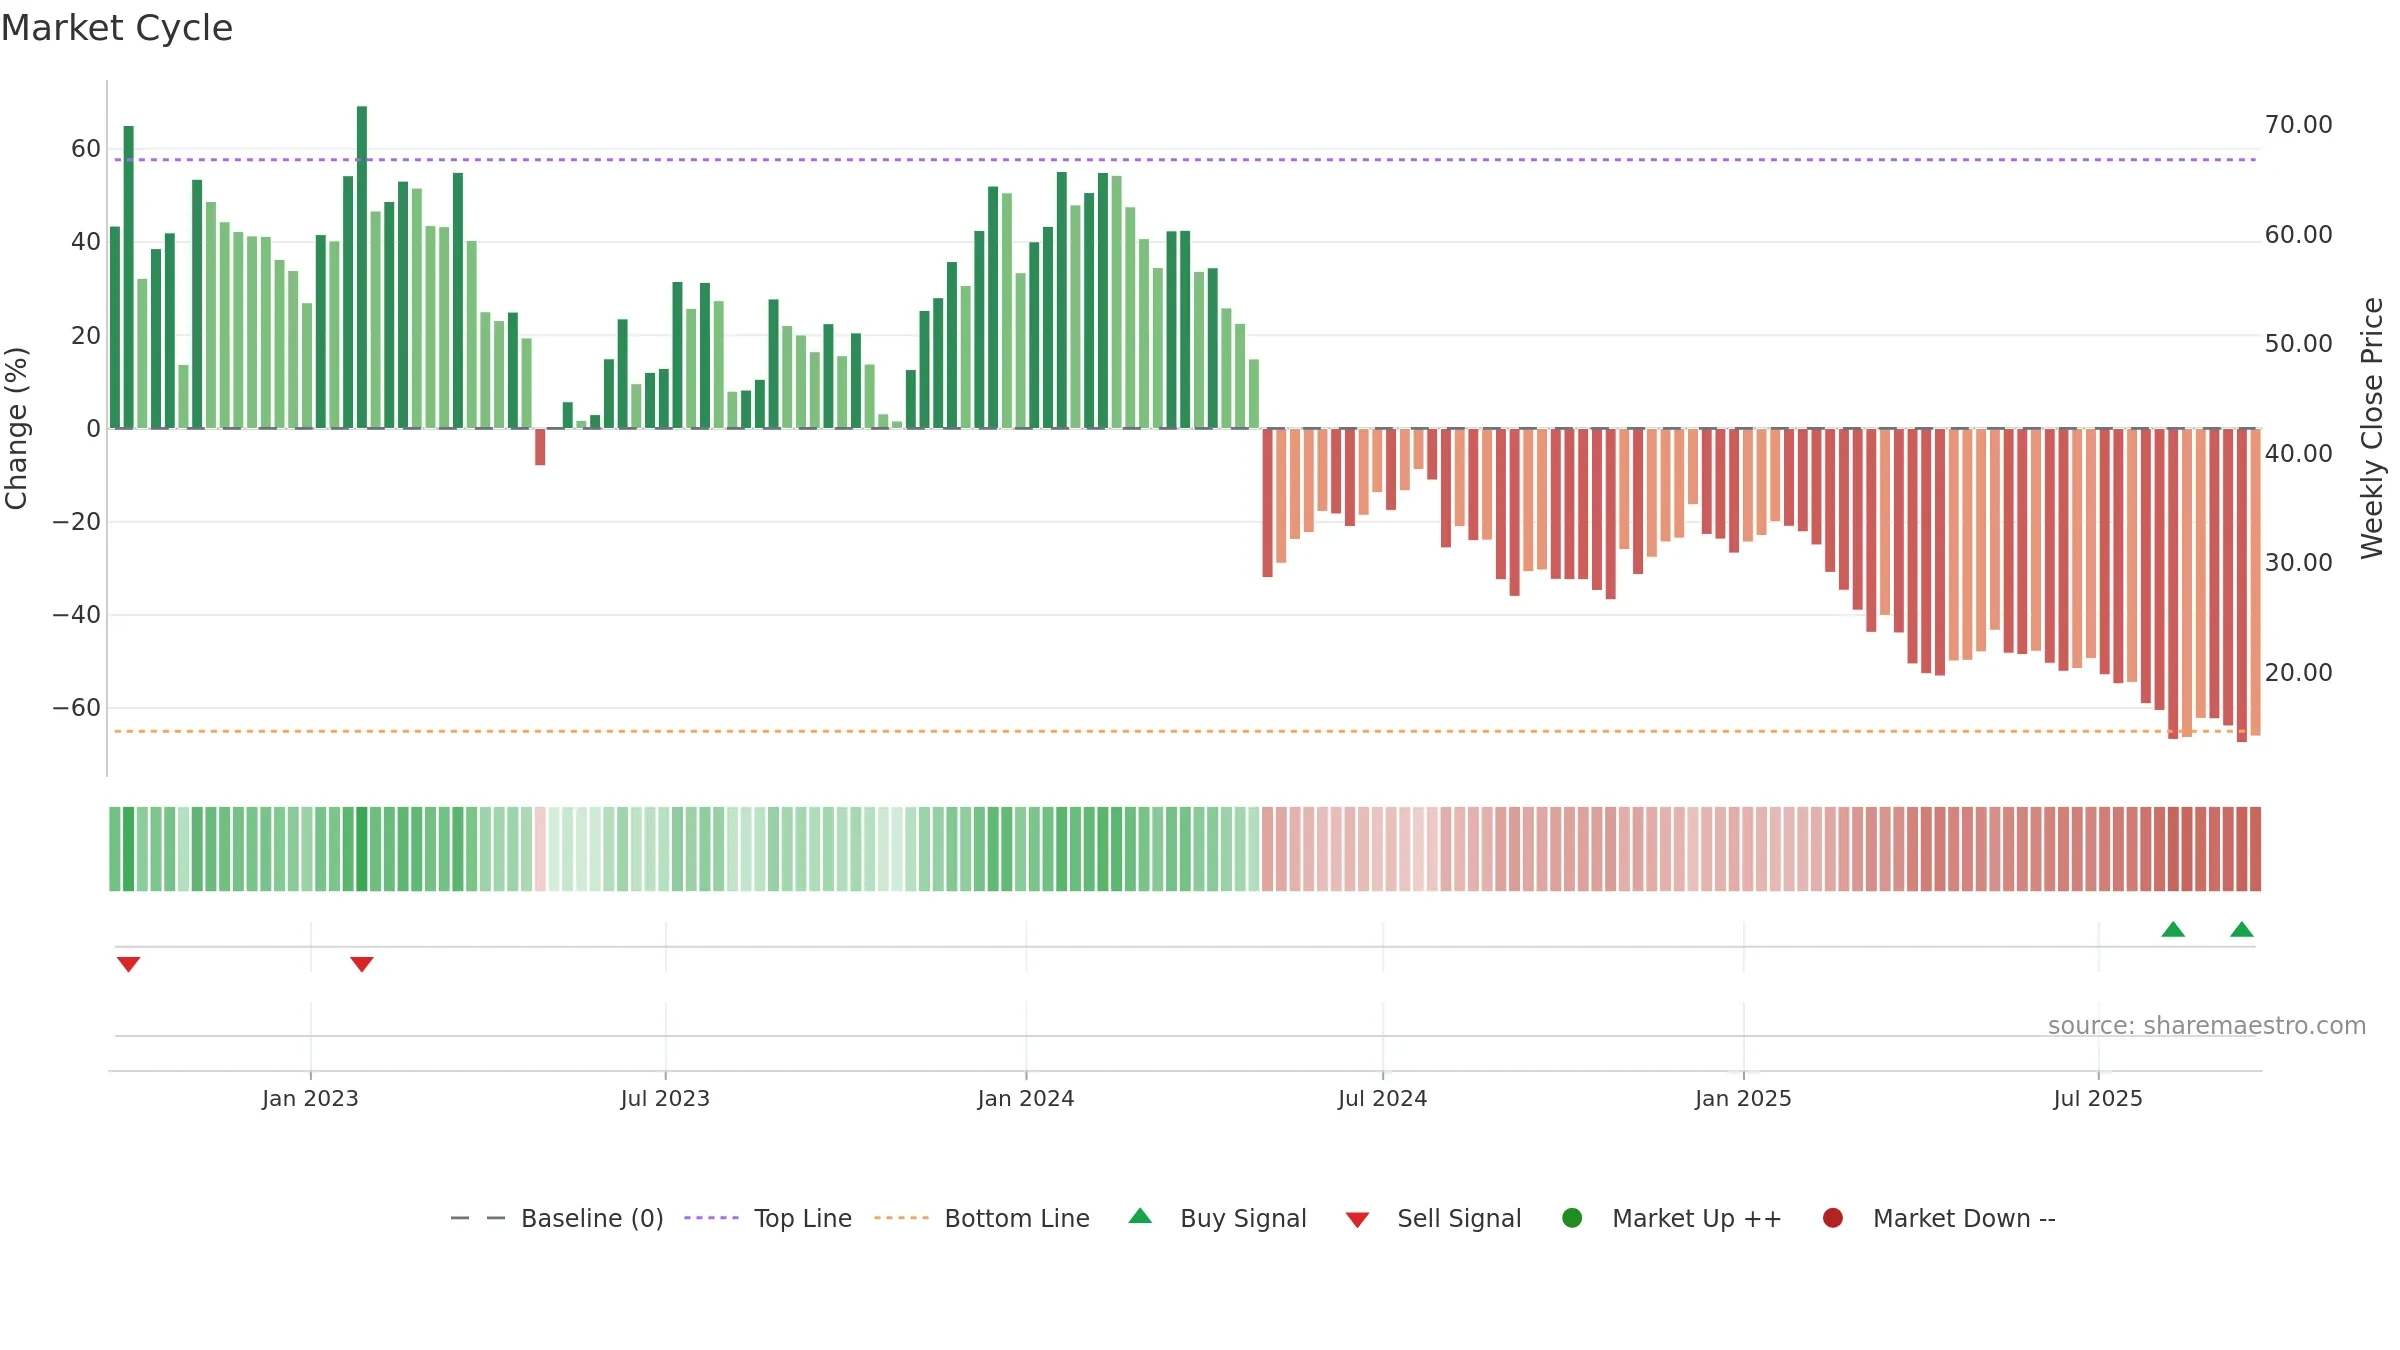Viewport: 2400px width, 1350px height.
Task: Click the lone red bar below zero in mid 2023
Action: pyautogui.click(x=540, y=447)
